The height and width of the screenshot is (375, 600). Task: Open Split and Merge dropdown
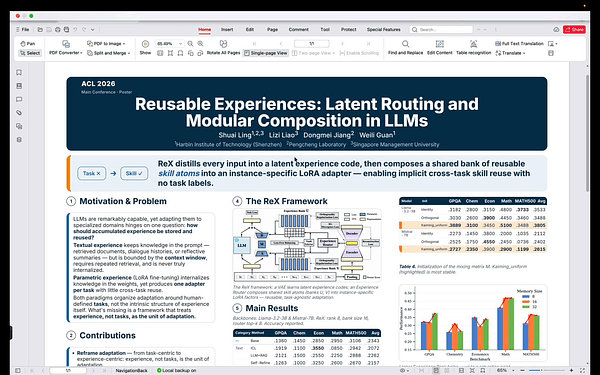point(109,53)
